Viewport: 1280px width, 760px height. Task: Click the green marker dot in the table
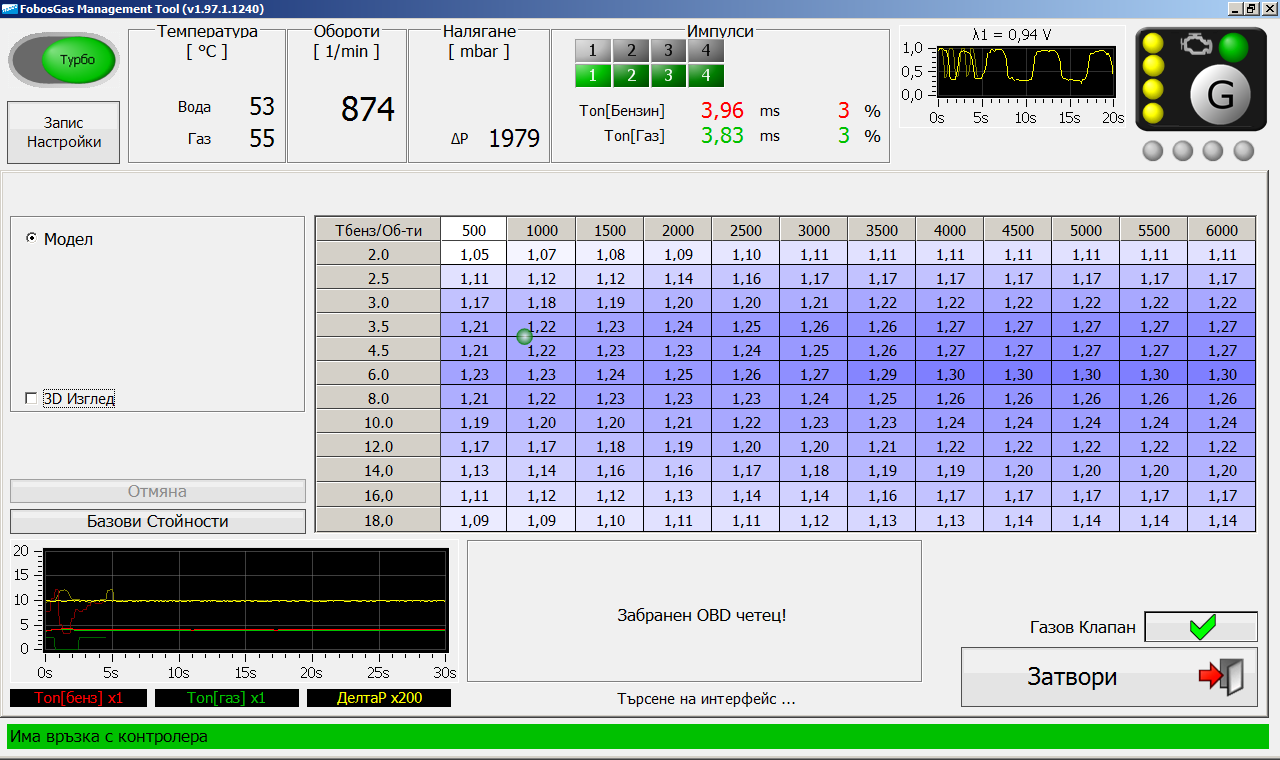pos(524,337)
